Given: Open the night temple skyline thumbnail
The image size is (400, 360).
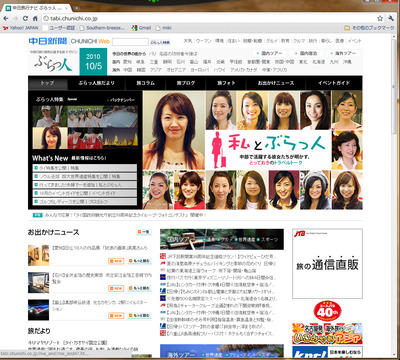Looking at the screenshot, I should 120,138.
